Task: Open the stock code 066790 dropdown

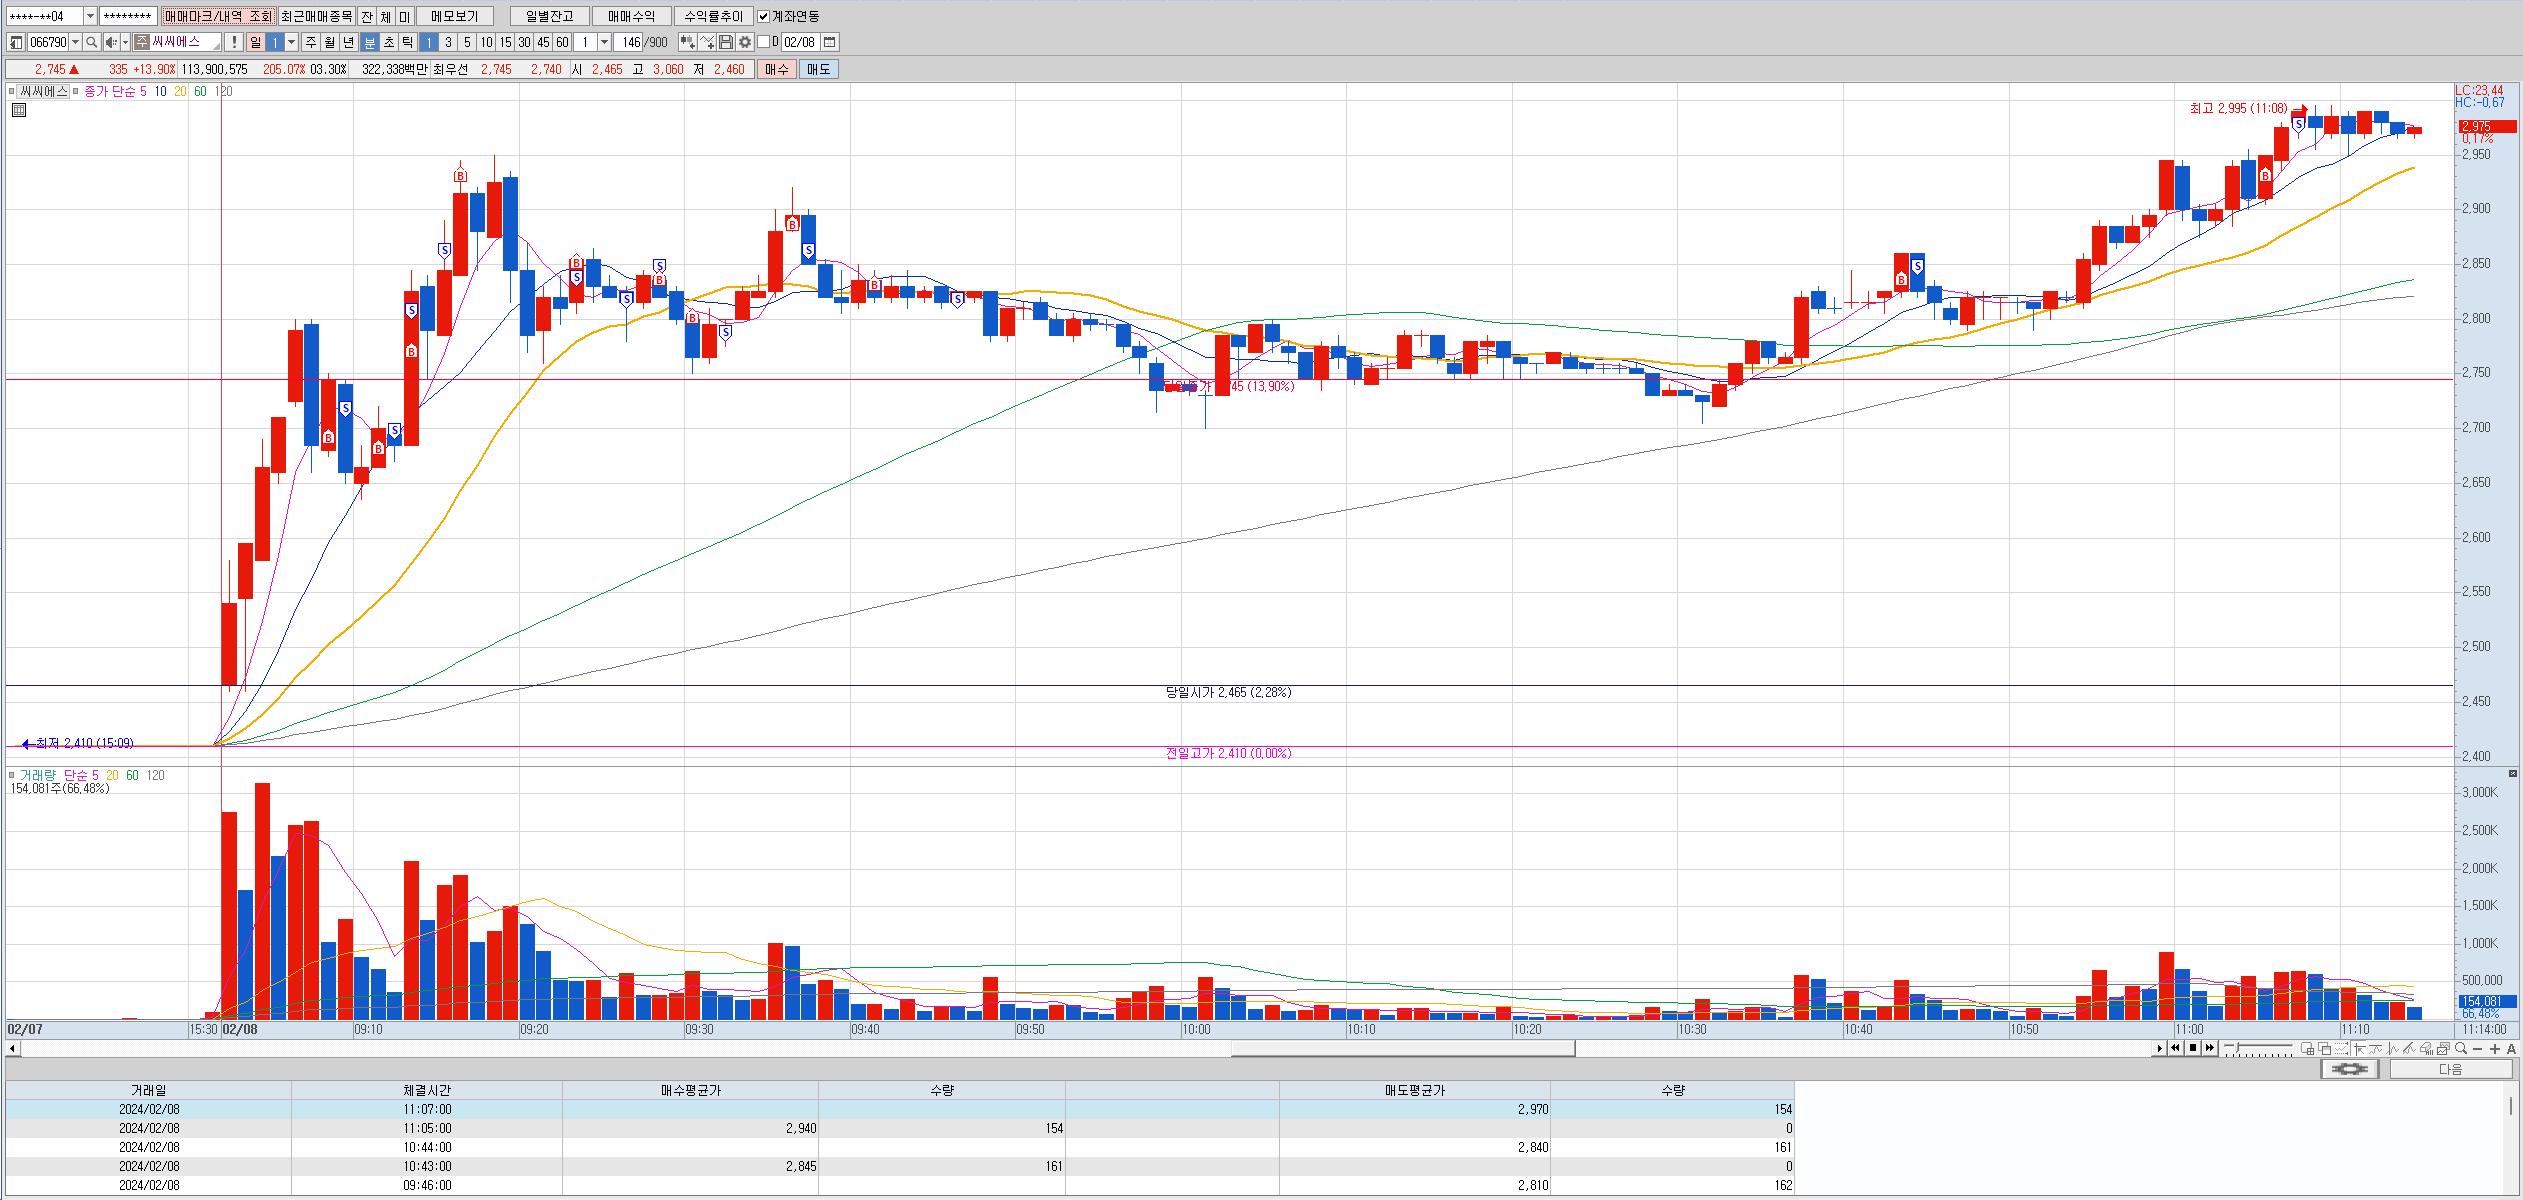Action: 76,42
